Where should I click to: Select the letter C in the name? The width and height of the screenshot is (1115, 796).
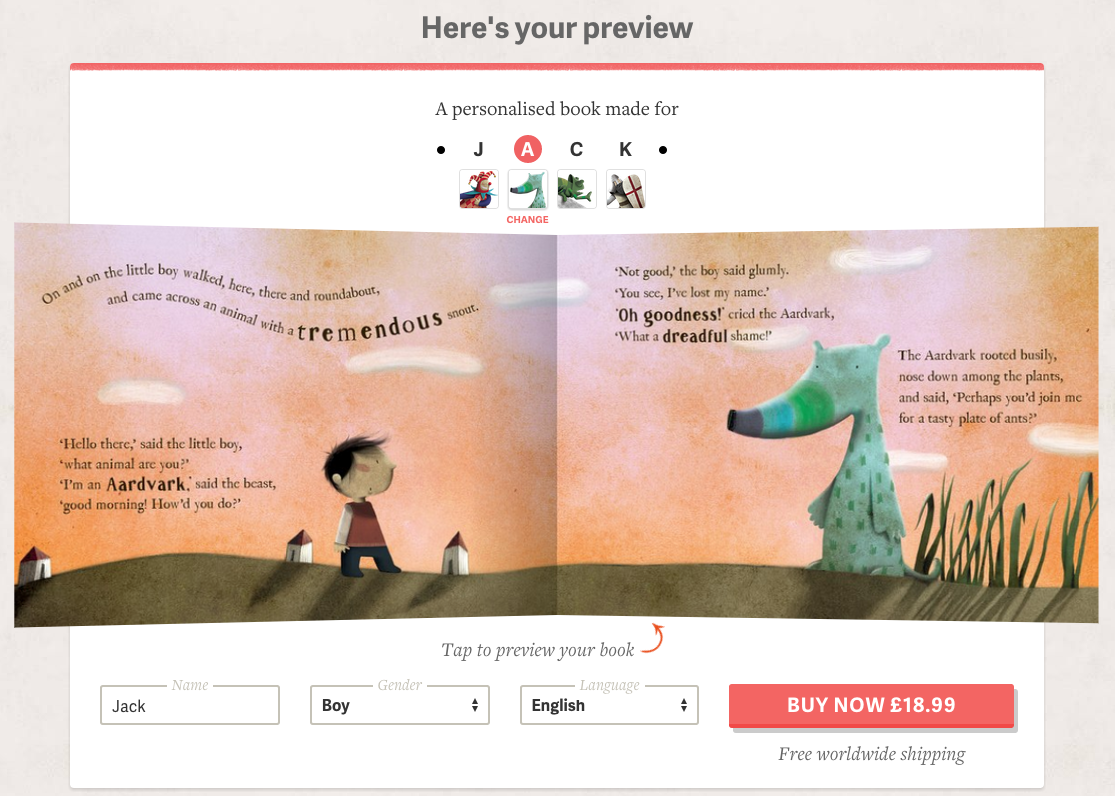(x=577, y=149)
